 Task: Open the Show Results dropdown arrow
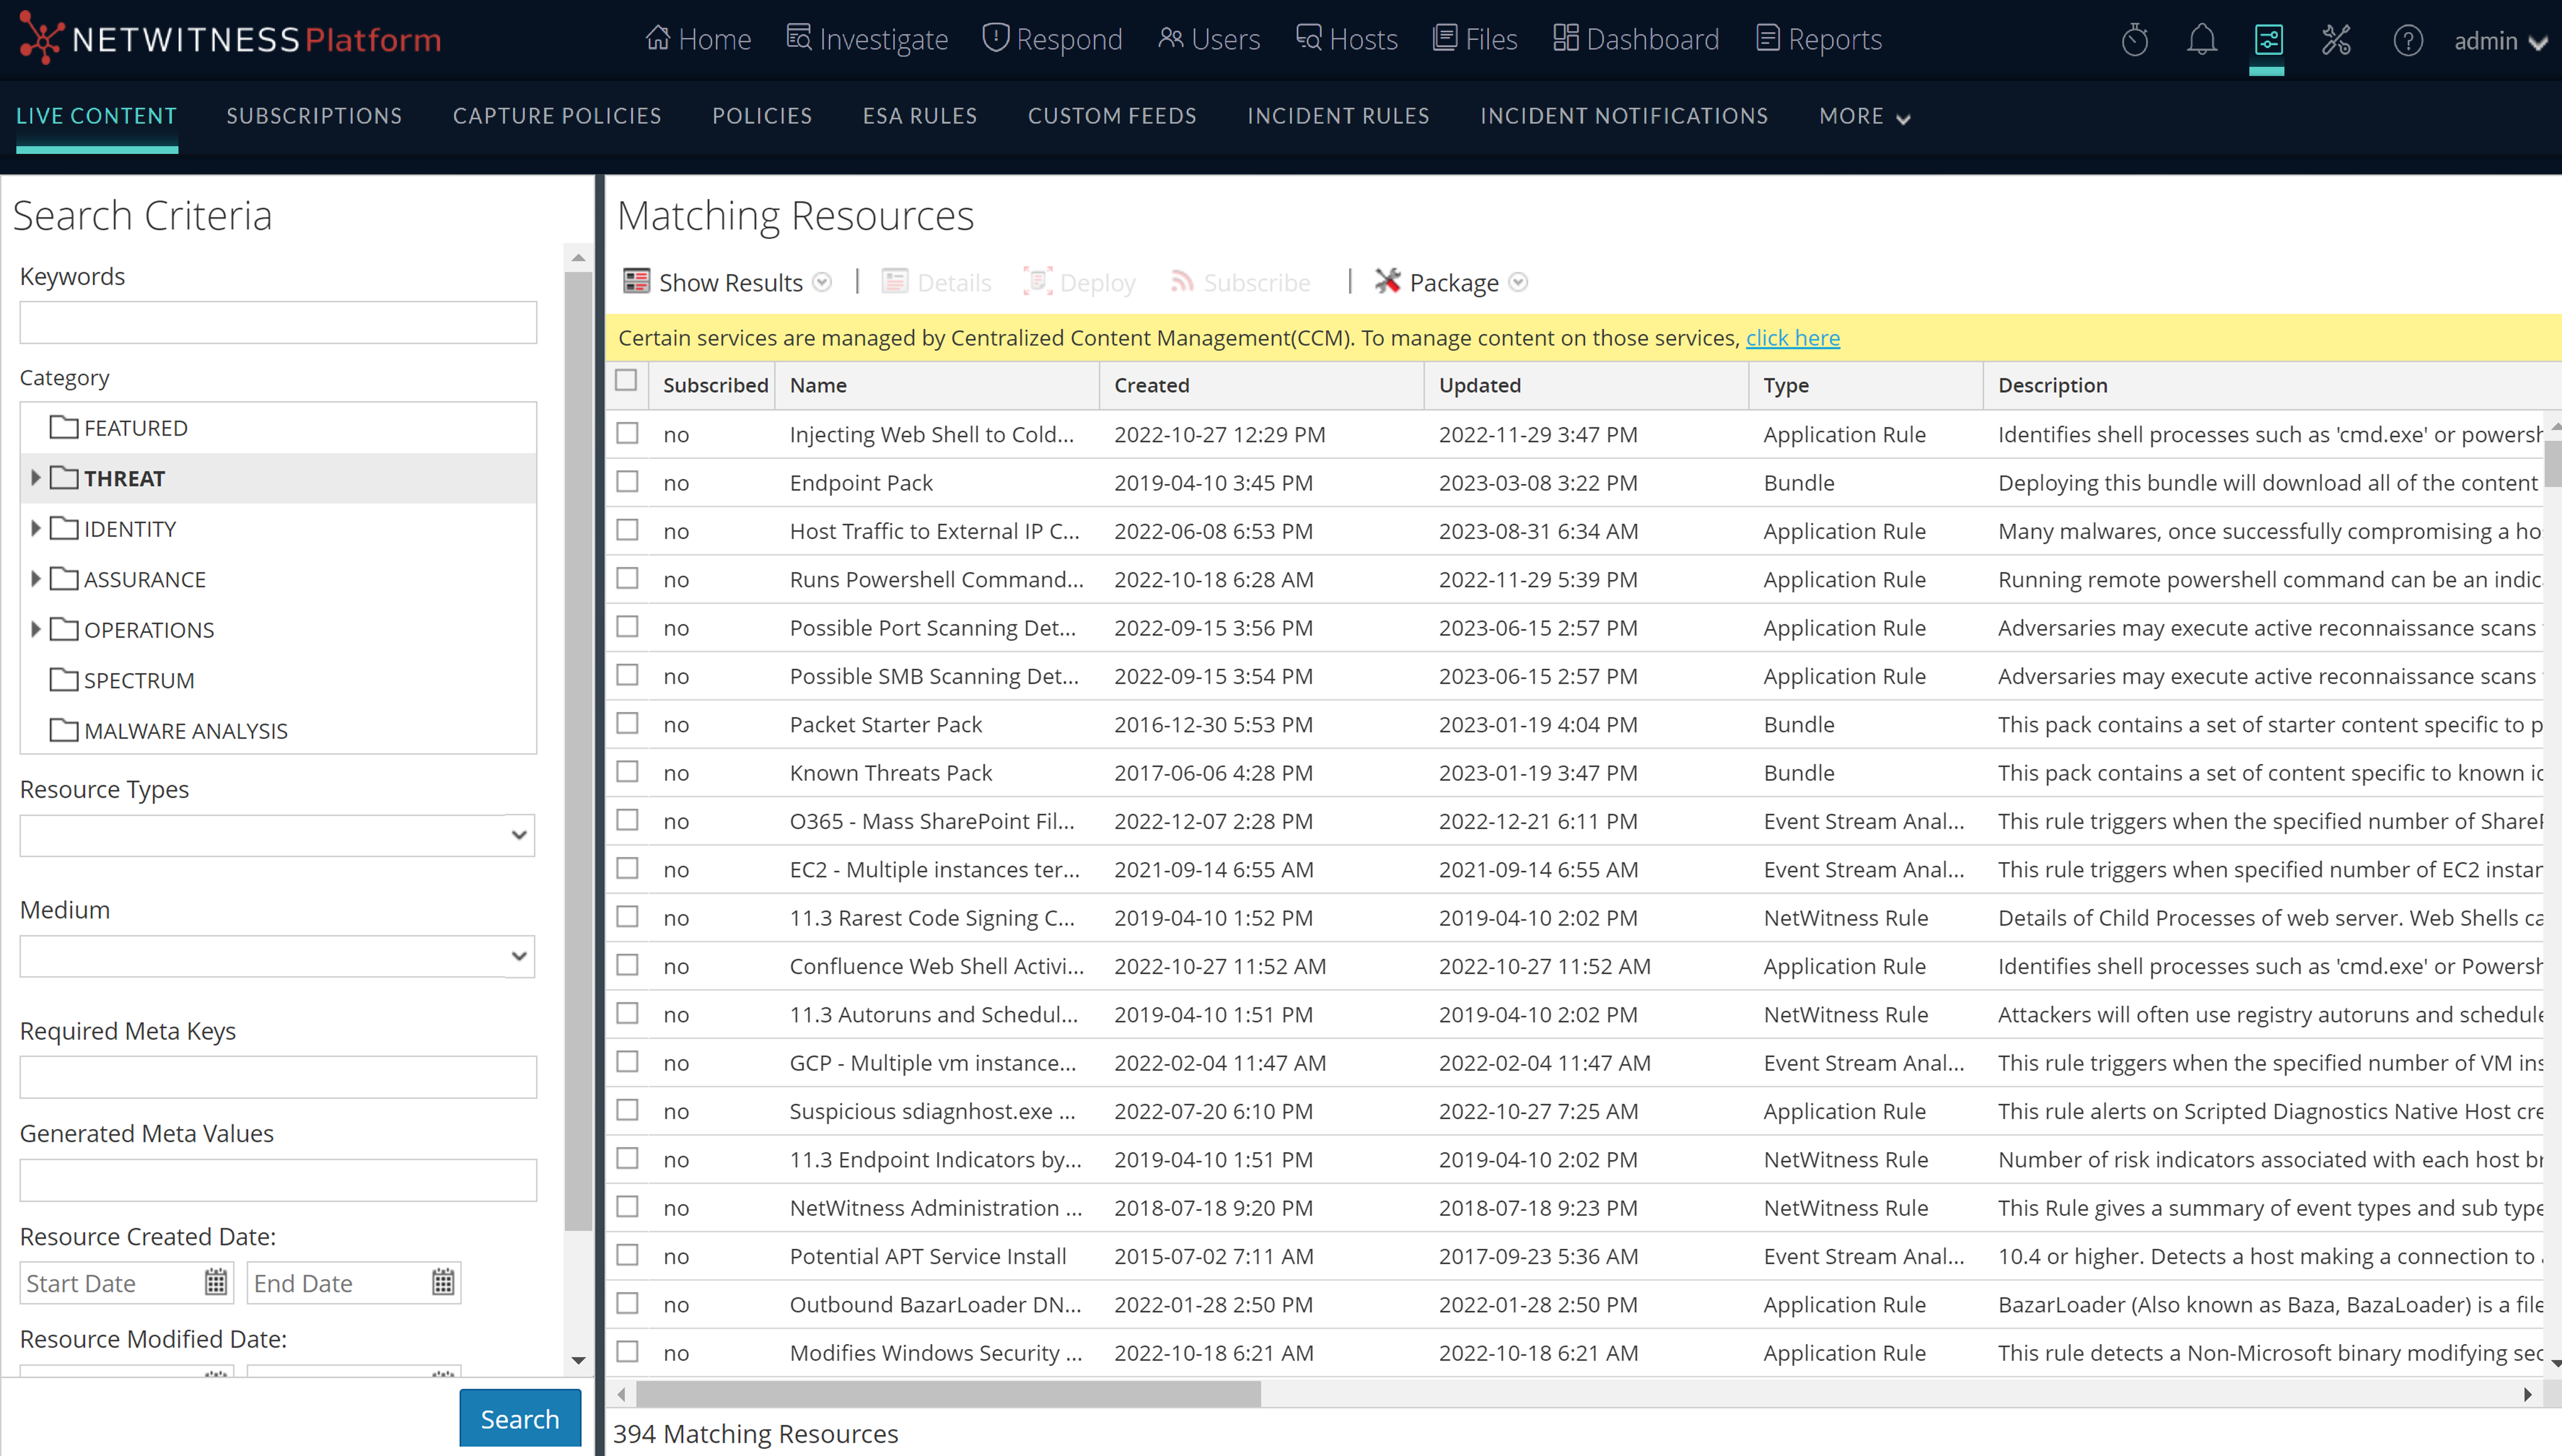pyautogui.click(x=822, y=282)
